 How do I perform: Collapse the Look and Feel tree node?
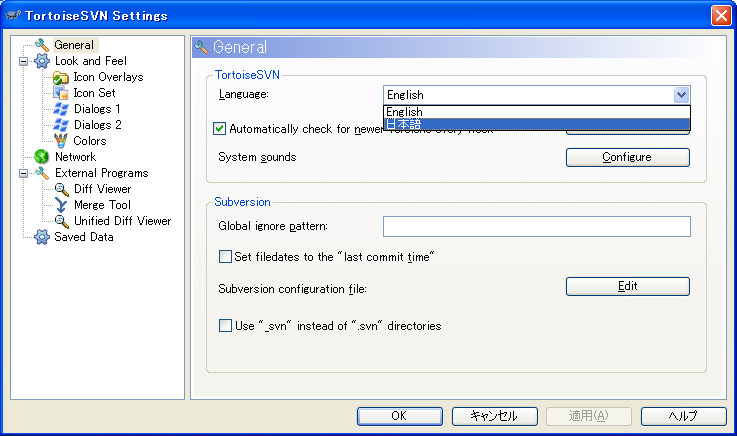(x=23, y=61)
